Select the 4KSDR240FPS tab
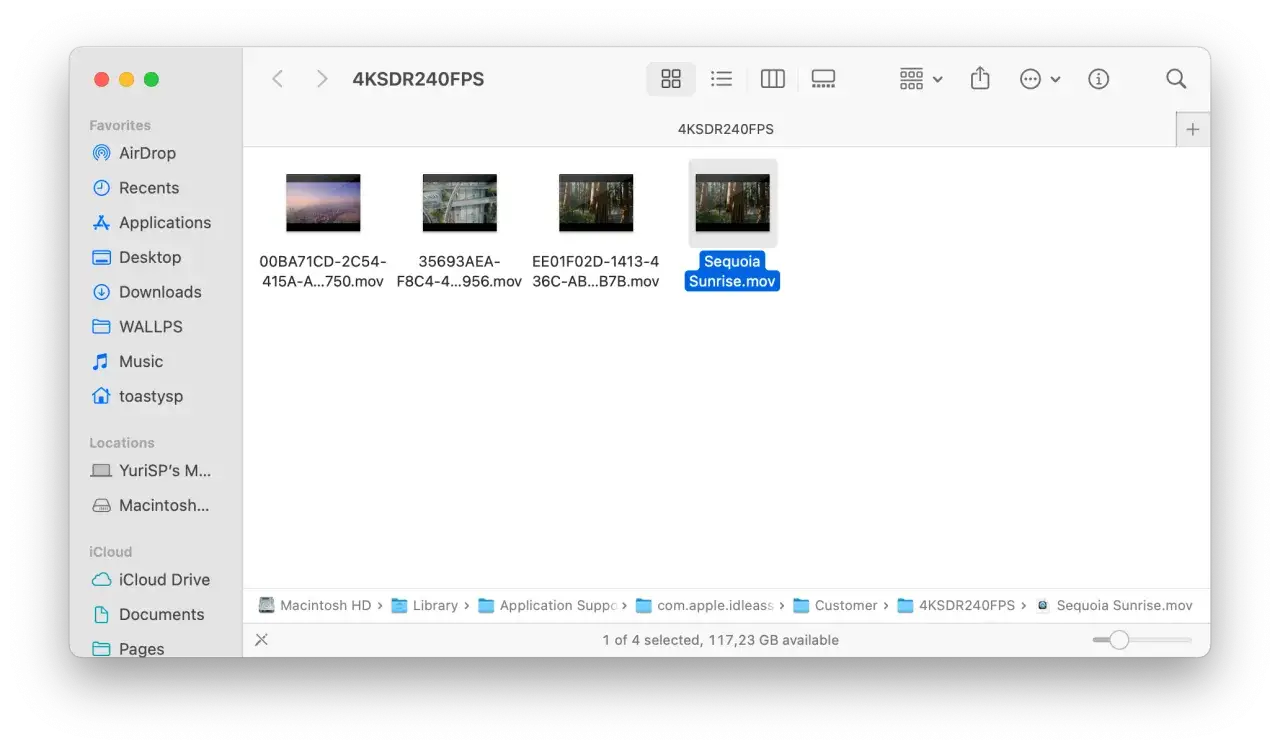 click(x=727, y=128)
